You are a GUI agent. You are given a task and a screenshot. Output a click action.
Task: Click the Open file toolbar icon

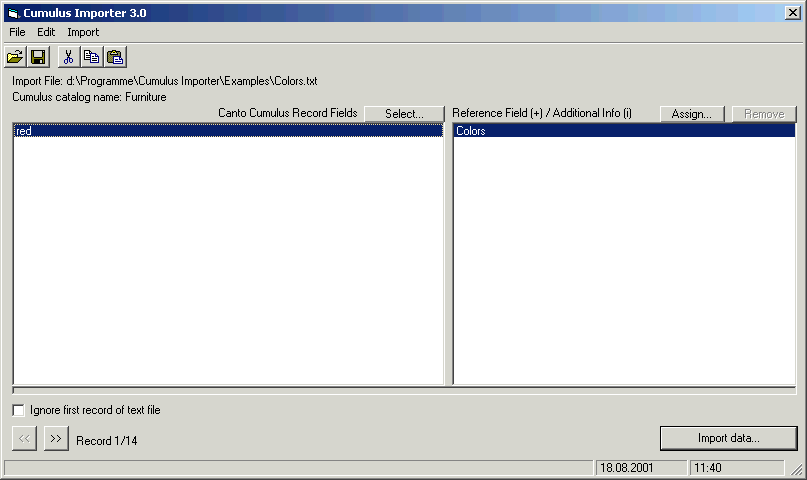coord(15,57)
